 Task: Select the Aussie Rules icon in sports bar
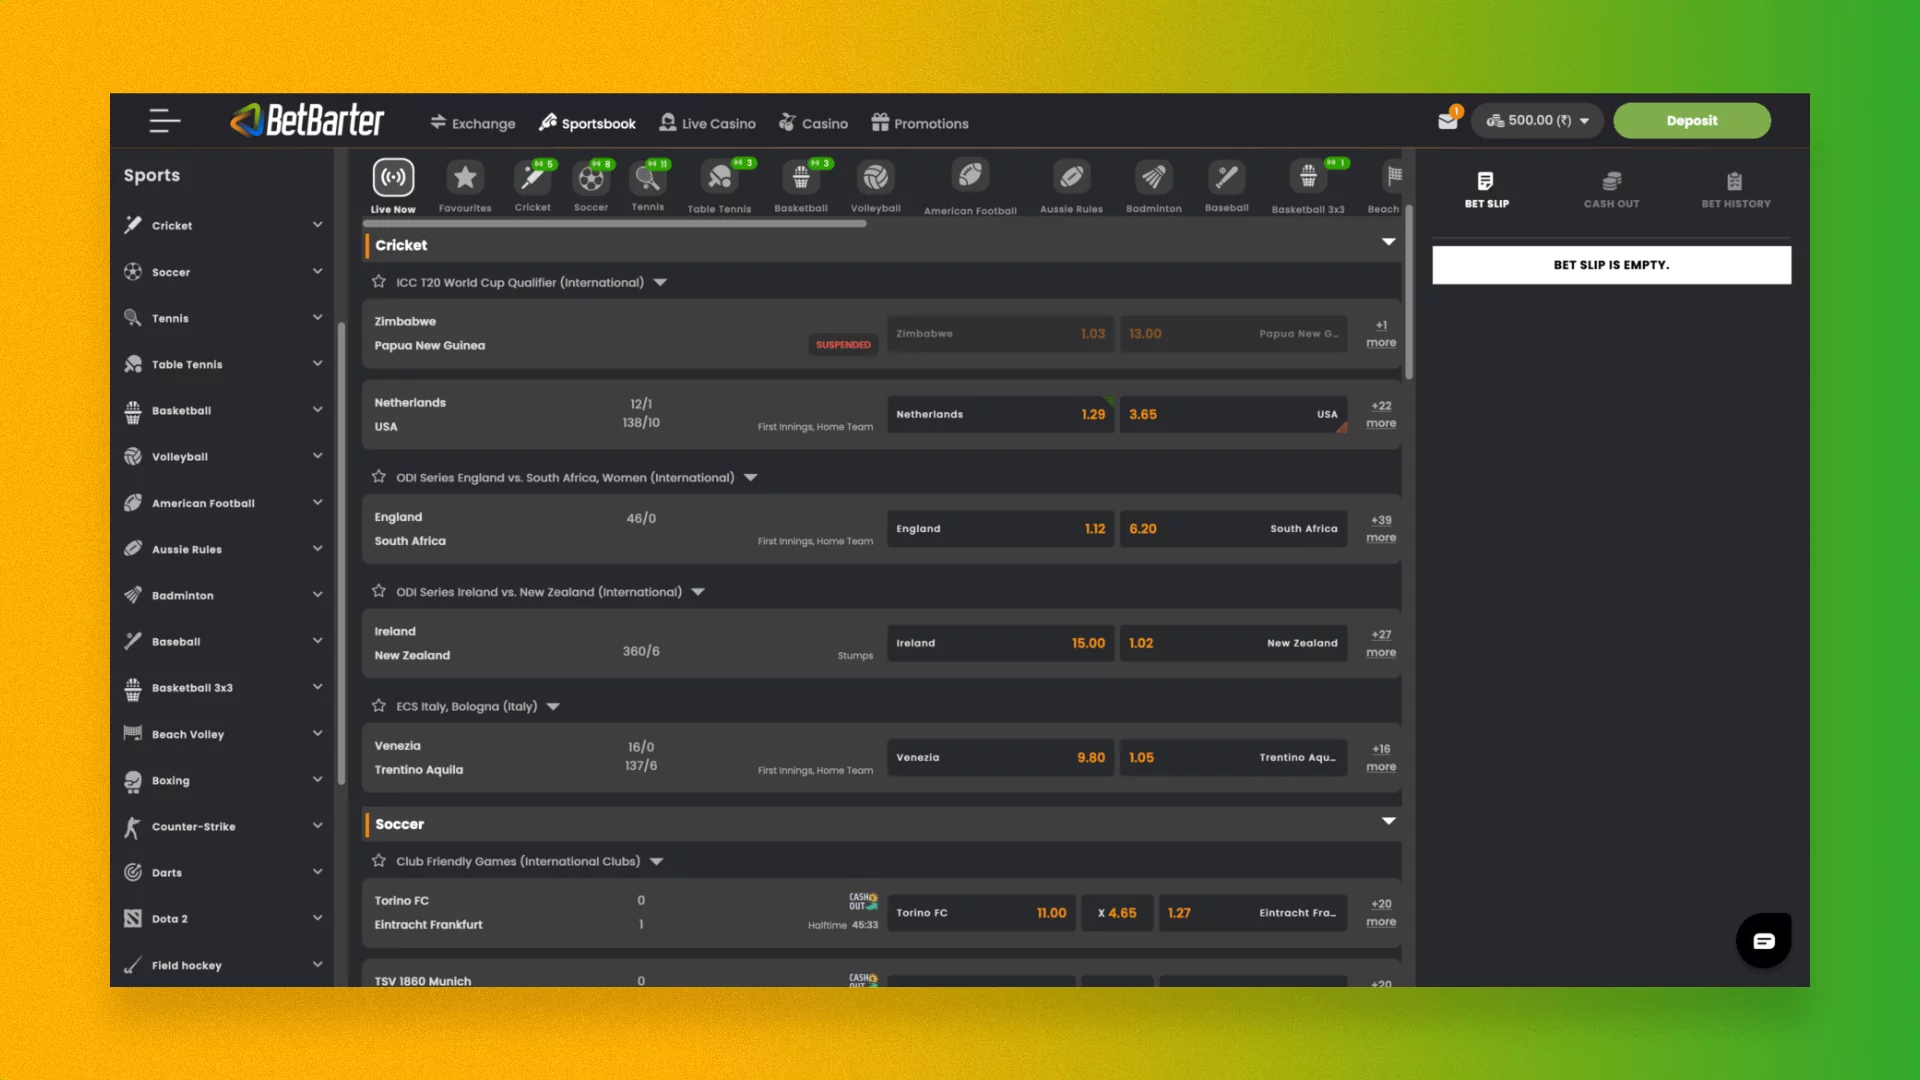[x=1071, y=178]
